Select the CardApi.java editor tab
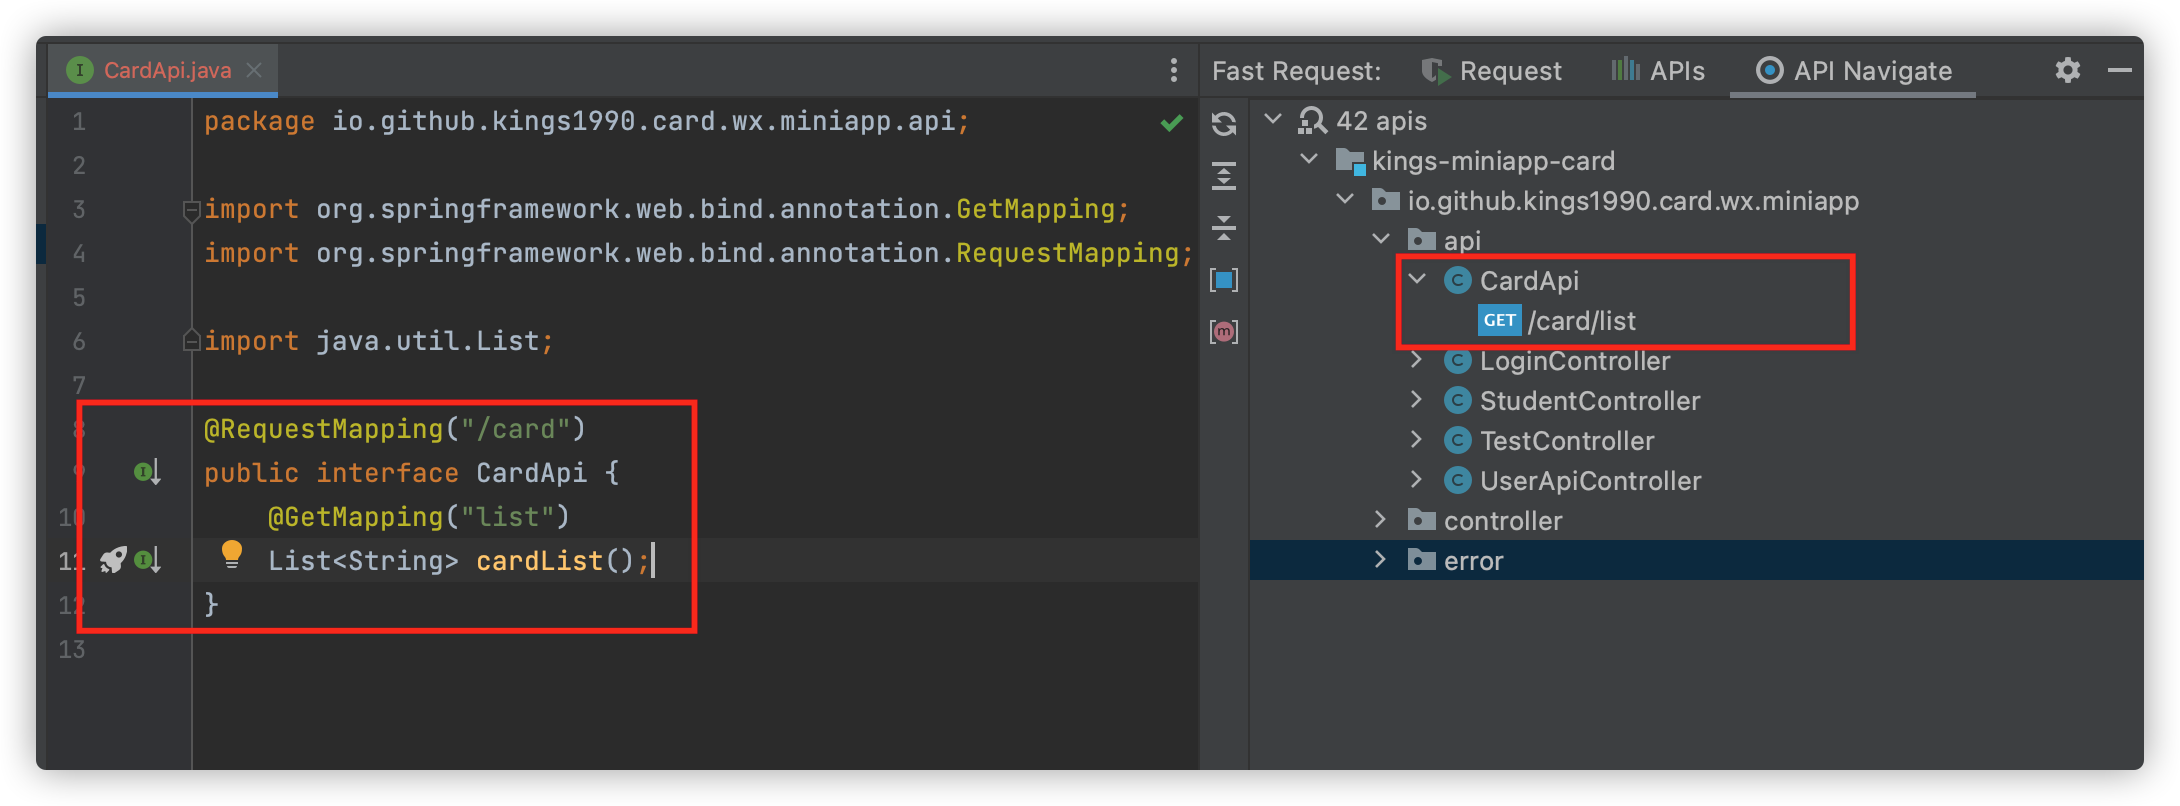This screenshot has height=806, width=2180. point(163,70)
